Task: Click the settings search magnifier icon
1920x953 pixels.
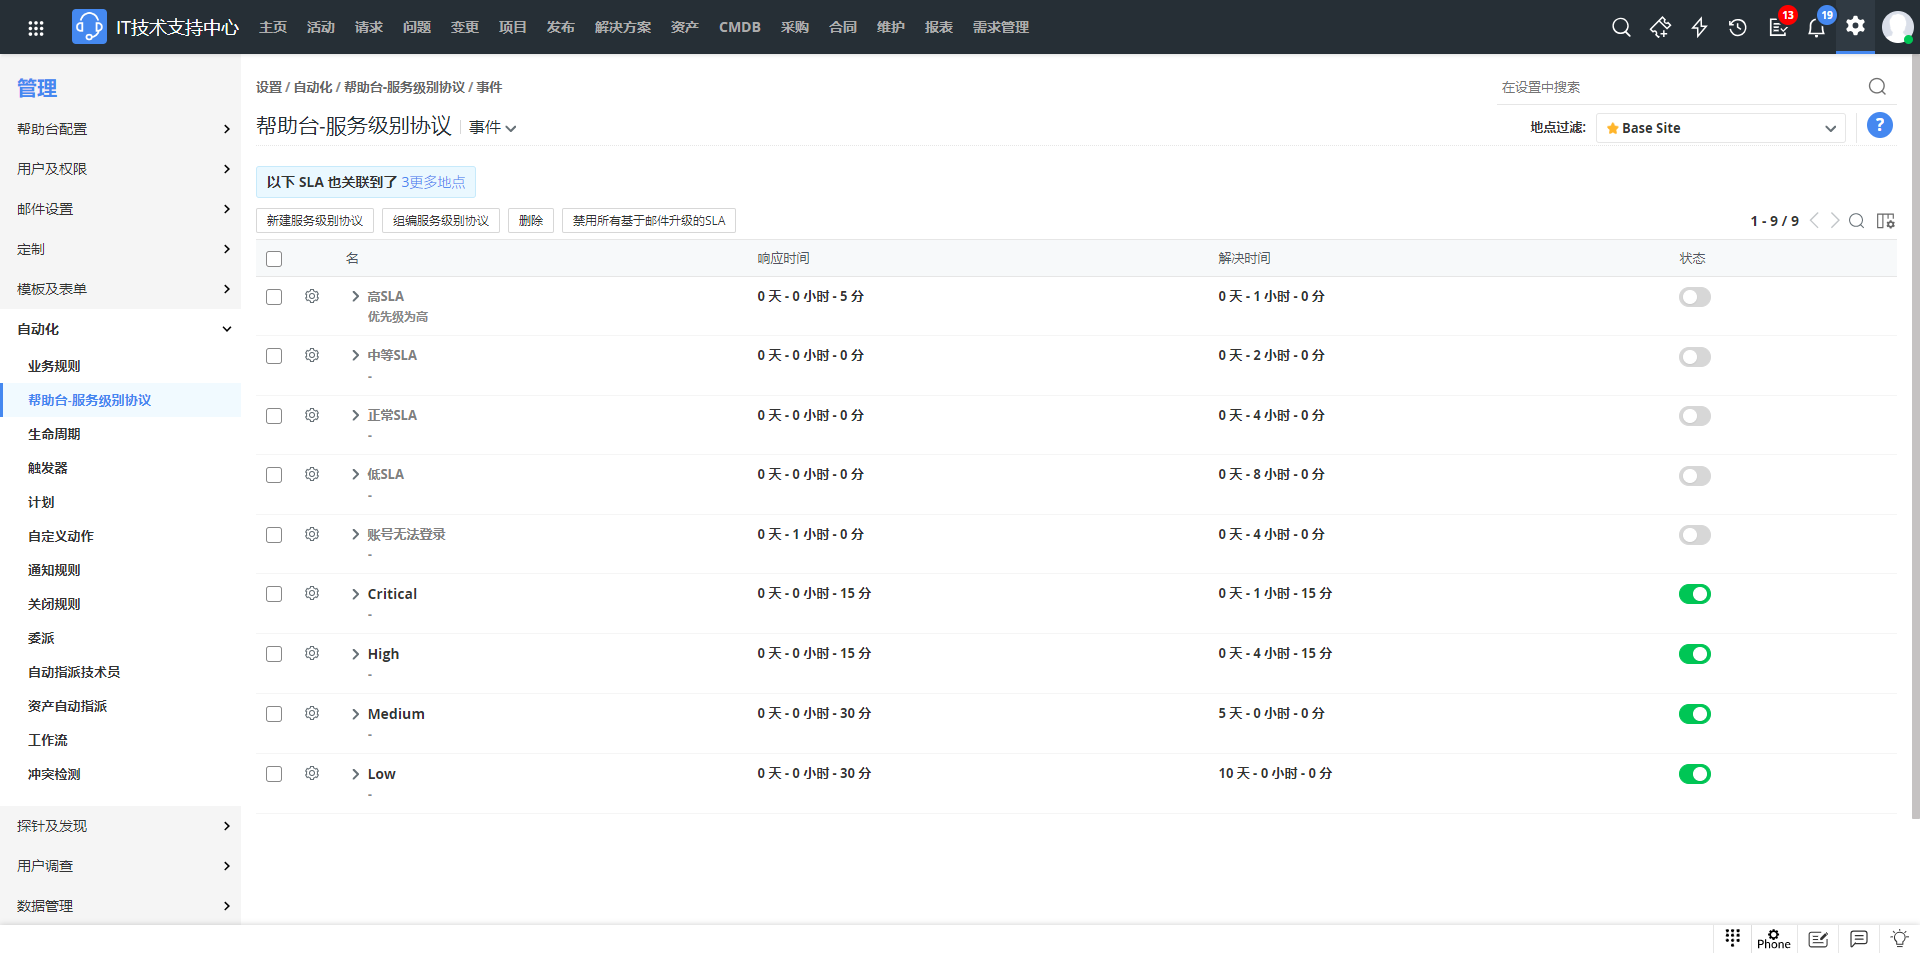Action: point(1877,87)
